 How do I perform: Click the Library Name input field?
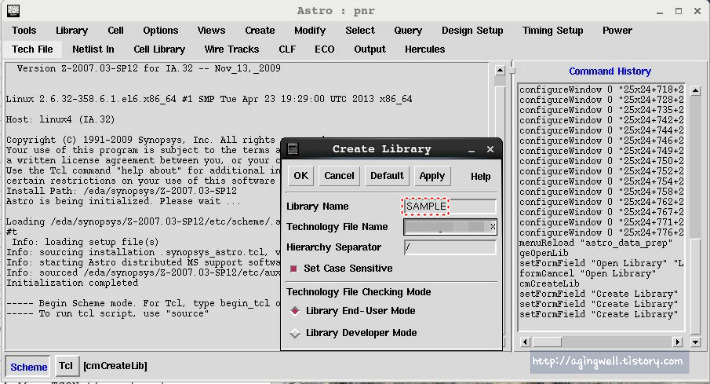pyautogui.click(x=449, y=206)
